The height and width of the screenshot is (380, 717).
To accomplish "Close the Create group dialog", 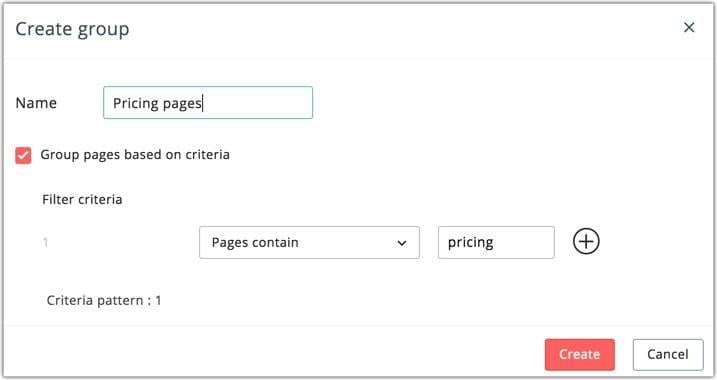I will click(689, 27).
